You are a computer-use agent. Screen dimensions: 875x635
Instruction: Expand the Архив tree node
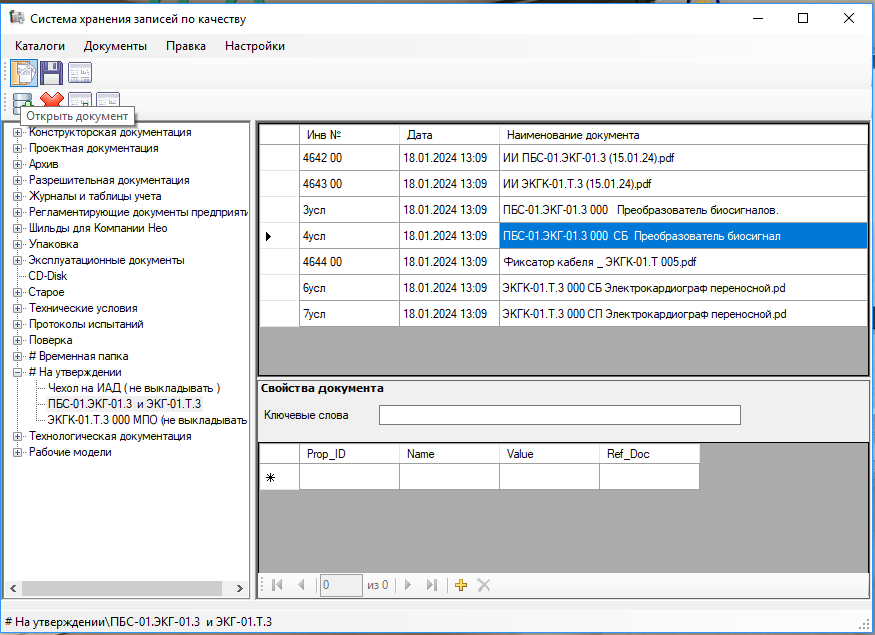coord(18,165)
